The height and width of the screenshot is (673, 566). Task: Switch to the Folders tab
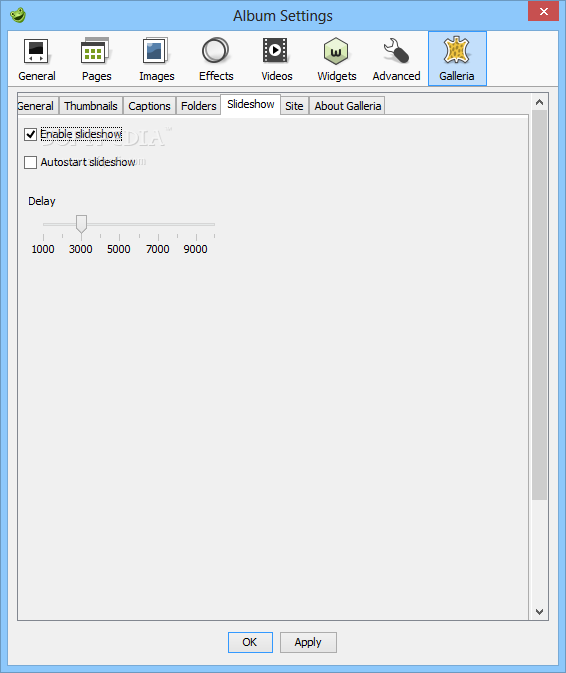(x=198, y=106)
